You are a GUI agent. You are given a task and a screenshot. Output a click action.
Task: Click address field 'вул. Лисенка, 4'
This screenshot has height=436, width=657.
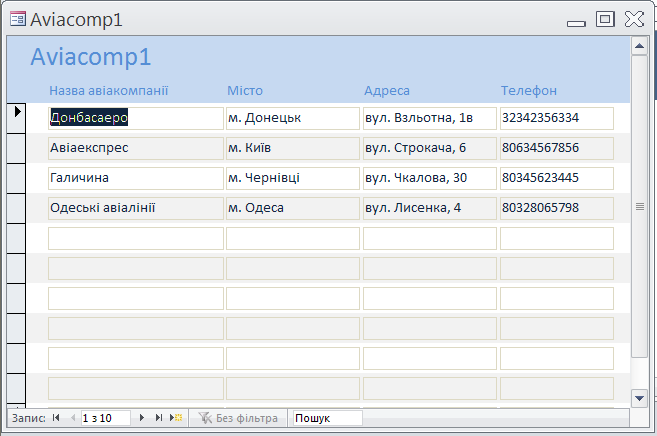[x=430, y=208]
